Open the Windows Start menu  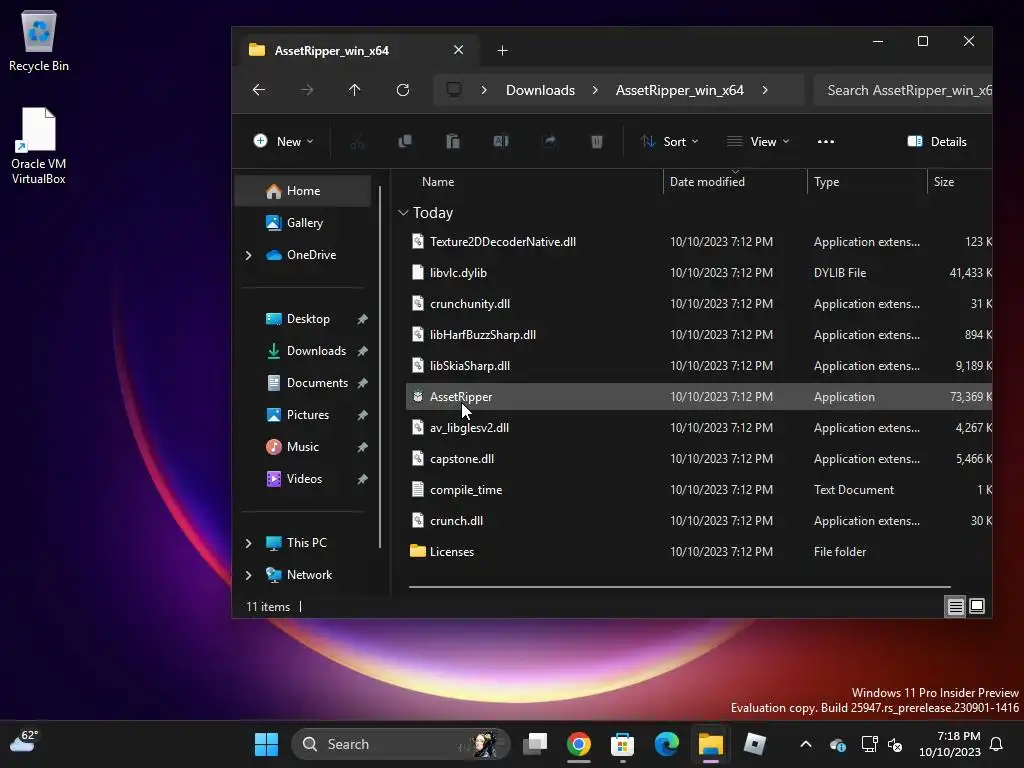pyautogui.click(x=266, y=744)
